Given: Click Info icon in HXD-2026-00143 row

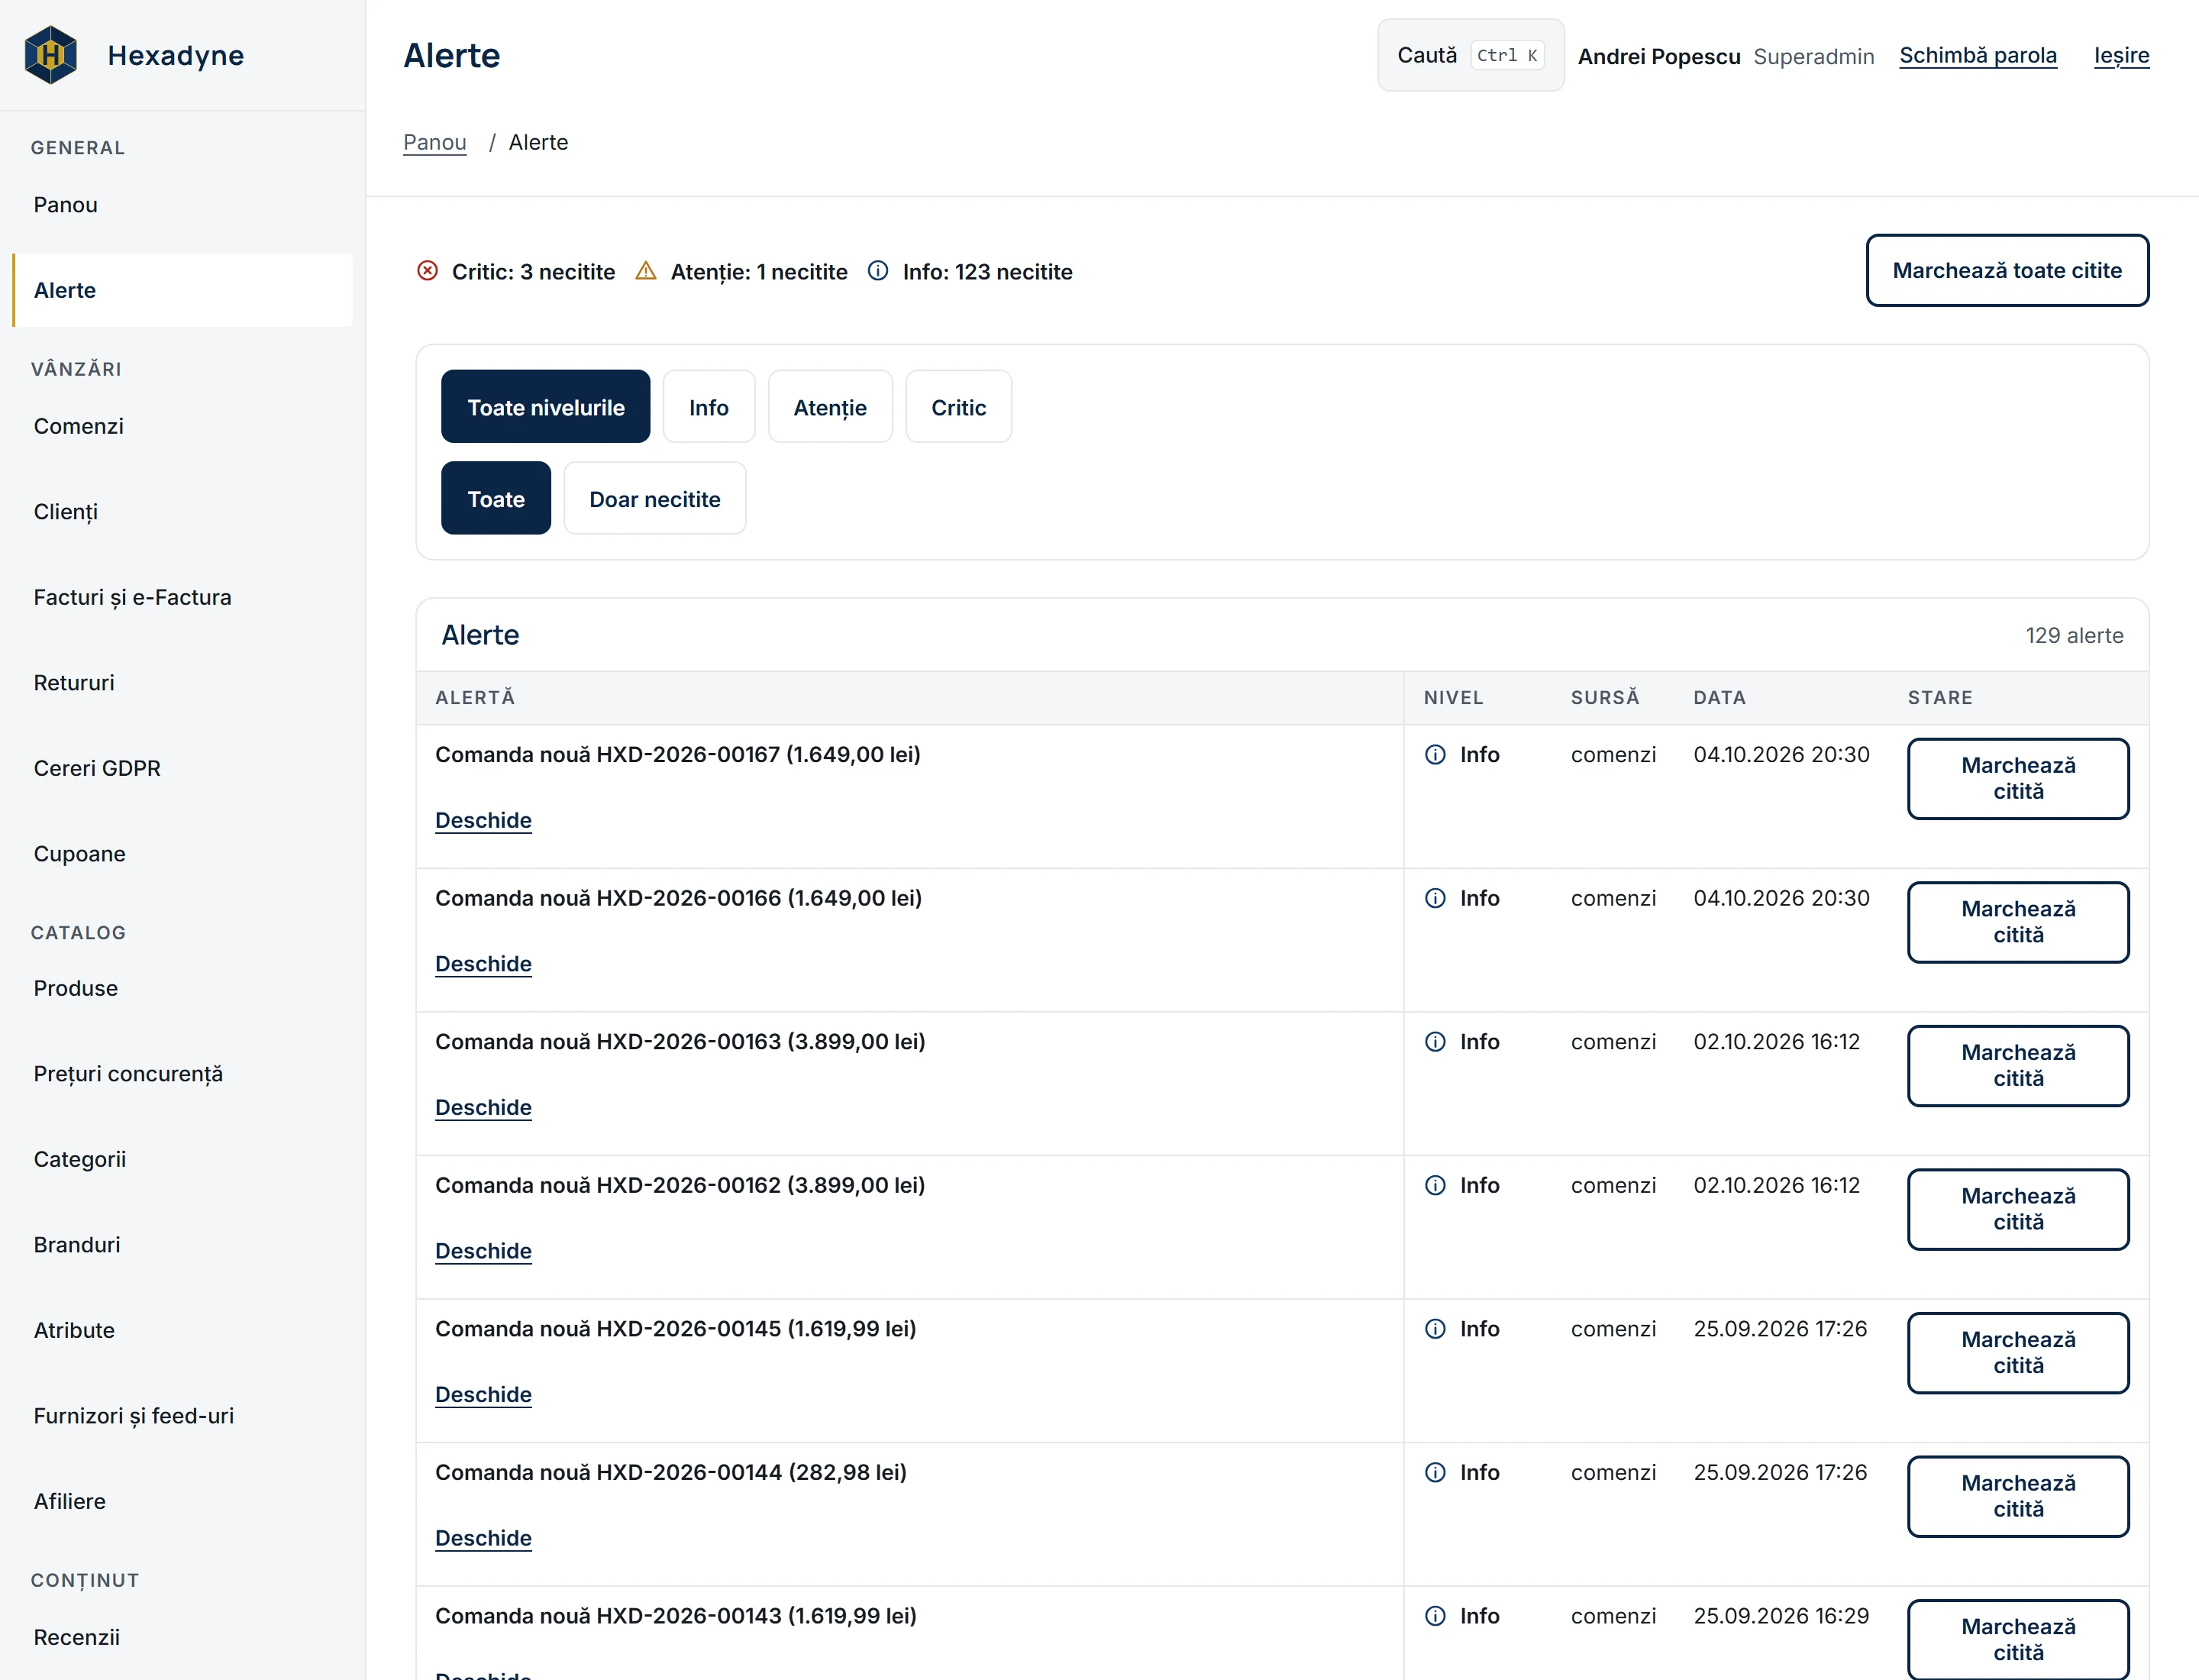Looking at the screenshot, I should tap(1435, 1617).
